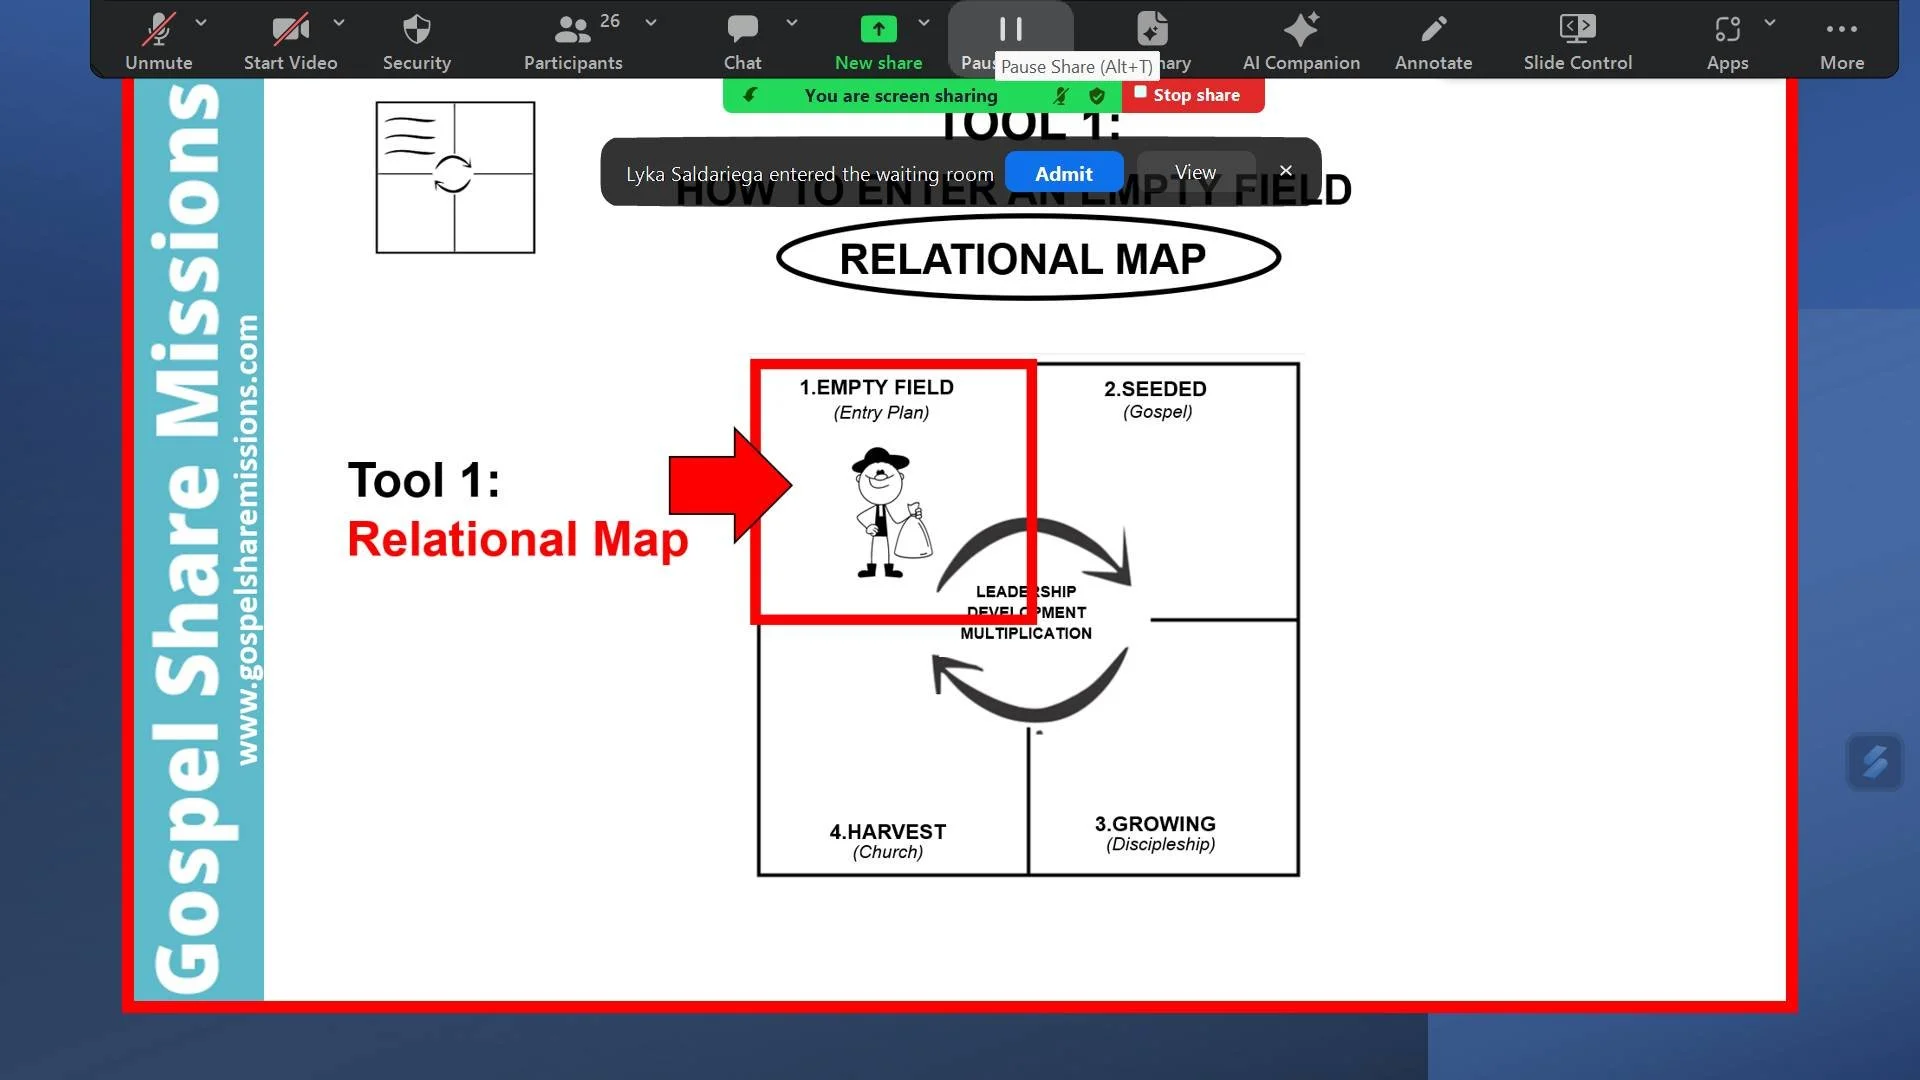Open the More options menu
The height and width of the screenshot is (1080, 1920).
coord(1841,40)
